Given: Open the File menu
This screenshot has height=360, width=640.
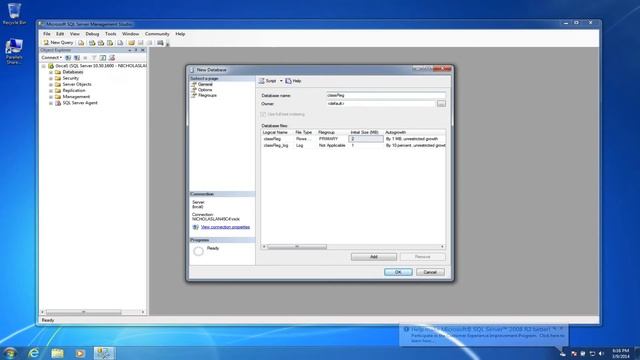Looking at the screenshot, I should click(47, 34).
